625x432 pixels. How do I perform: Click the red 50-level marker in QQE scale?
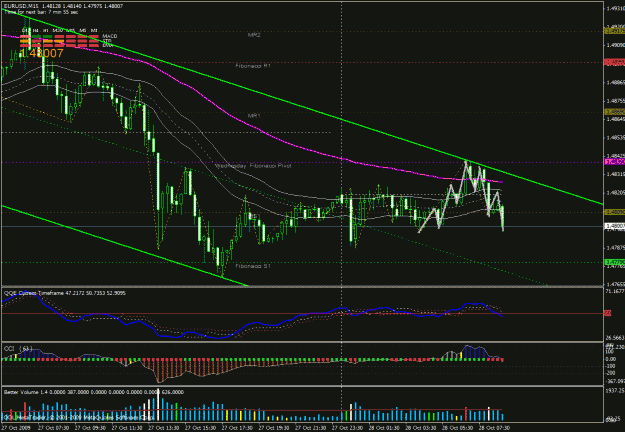pos(608,314)
